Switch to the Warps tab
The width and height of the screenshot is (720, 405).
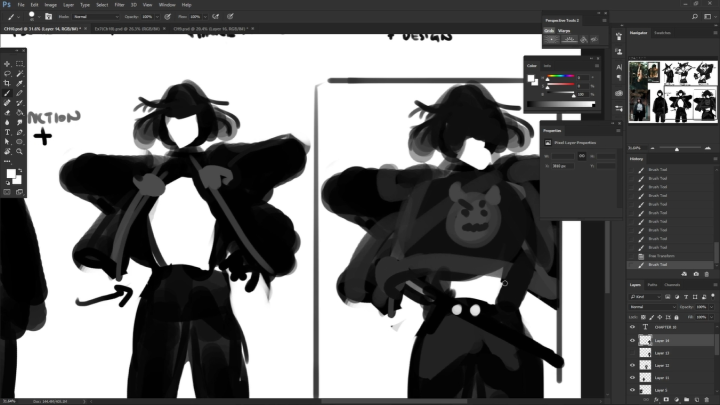coord(564,31)
